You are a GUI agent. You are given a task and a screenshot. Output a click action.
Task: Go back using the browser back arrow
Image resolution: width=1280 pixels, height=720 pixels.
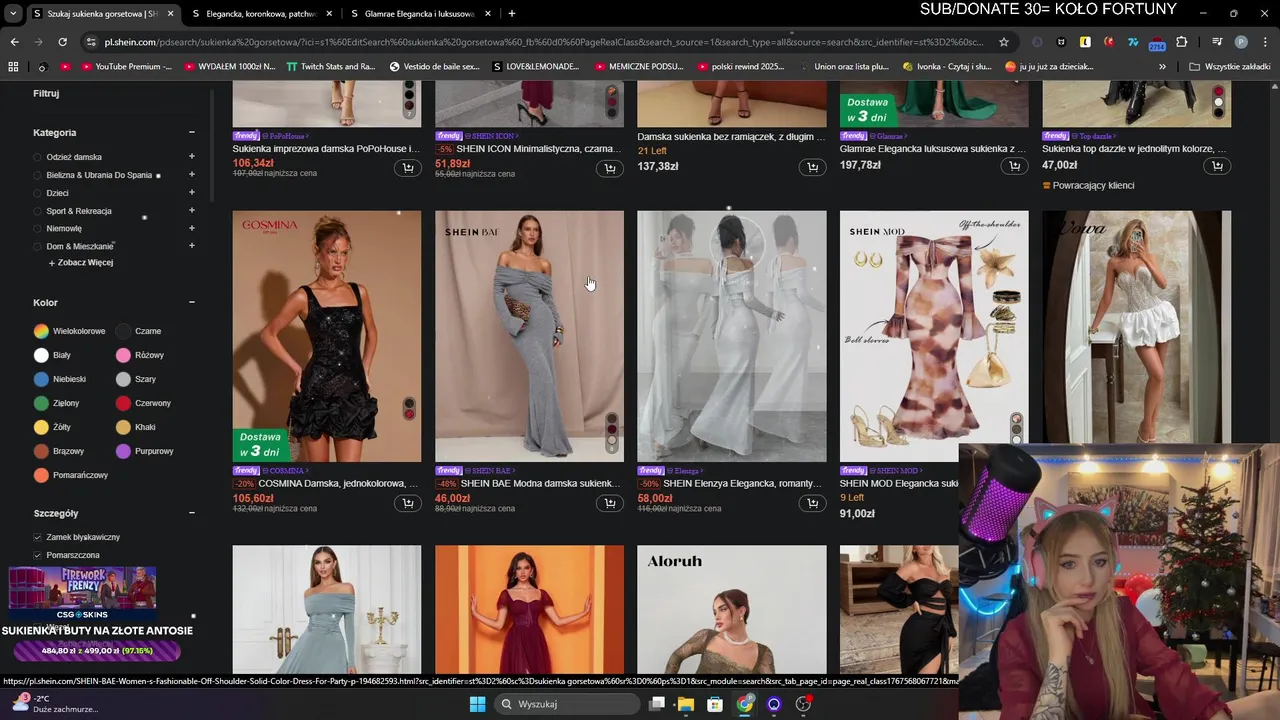coord(14,42)
